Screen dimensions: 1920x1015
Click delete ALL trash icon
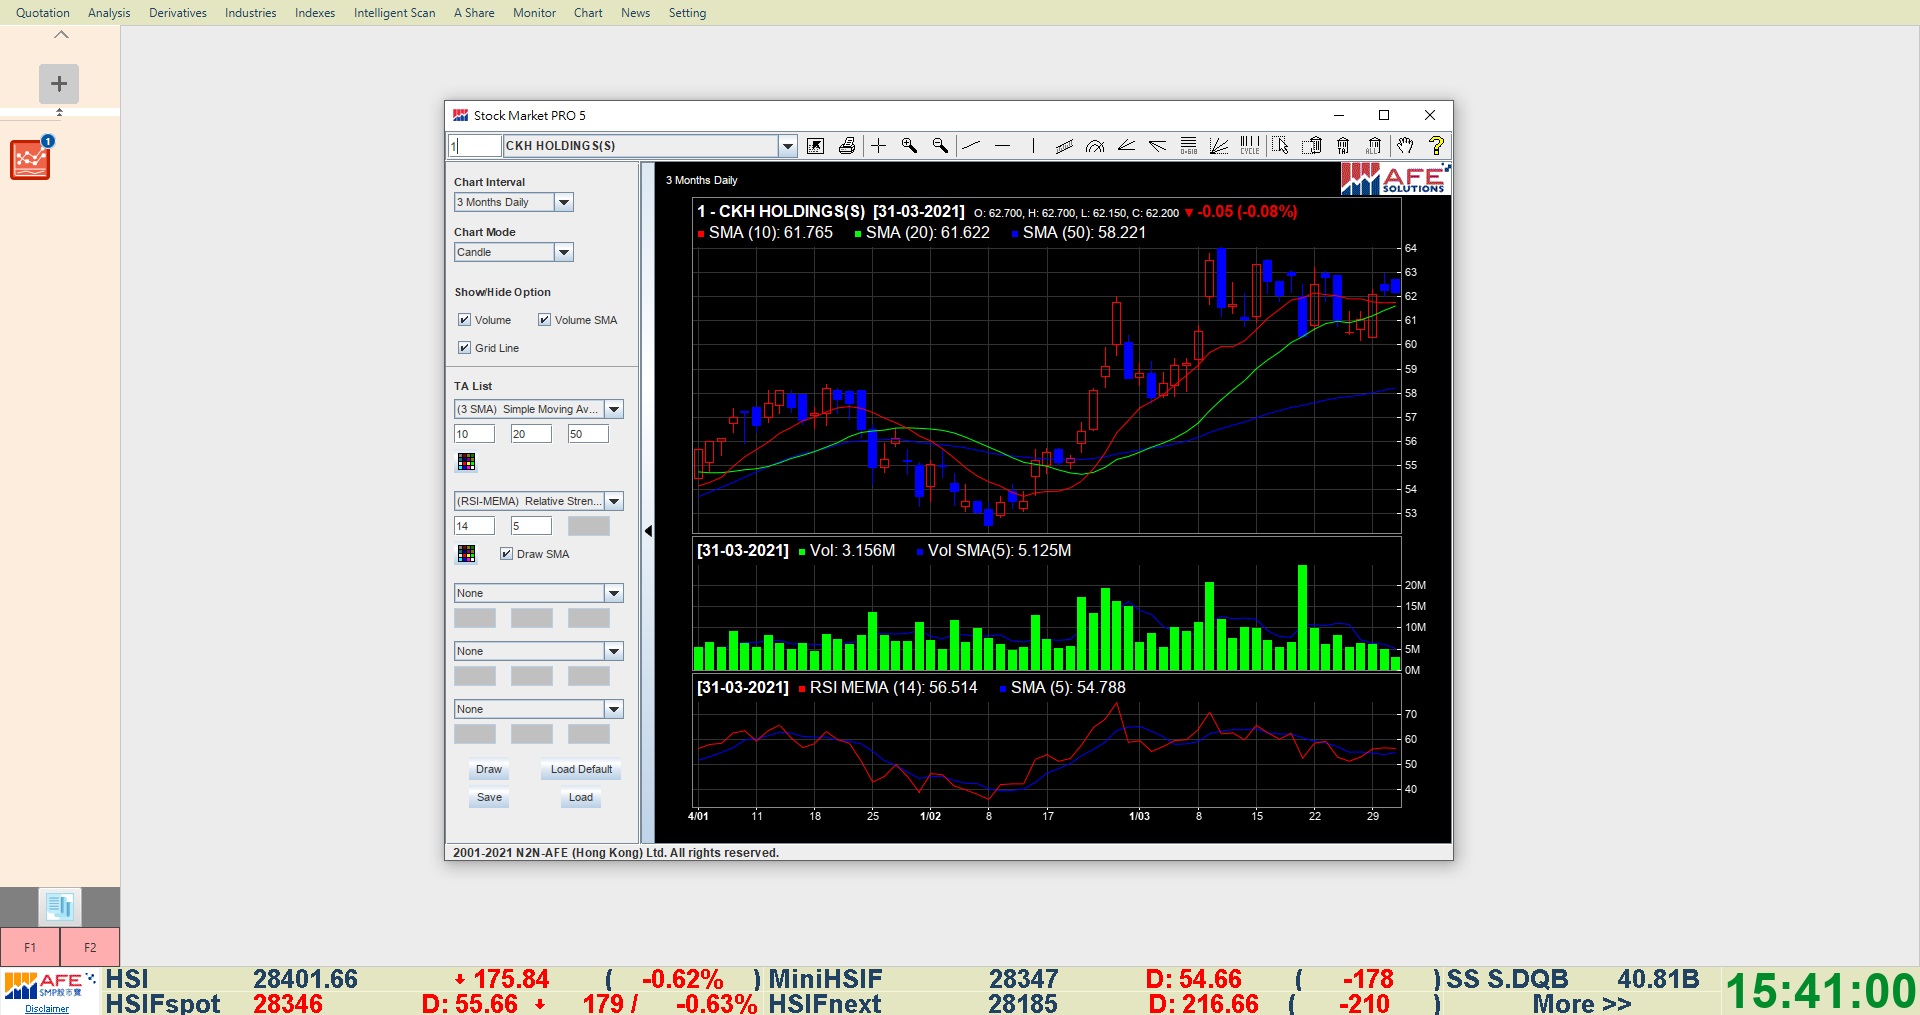(x=1374, y=146)
